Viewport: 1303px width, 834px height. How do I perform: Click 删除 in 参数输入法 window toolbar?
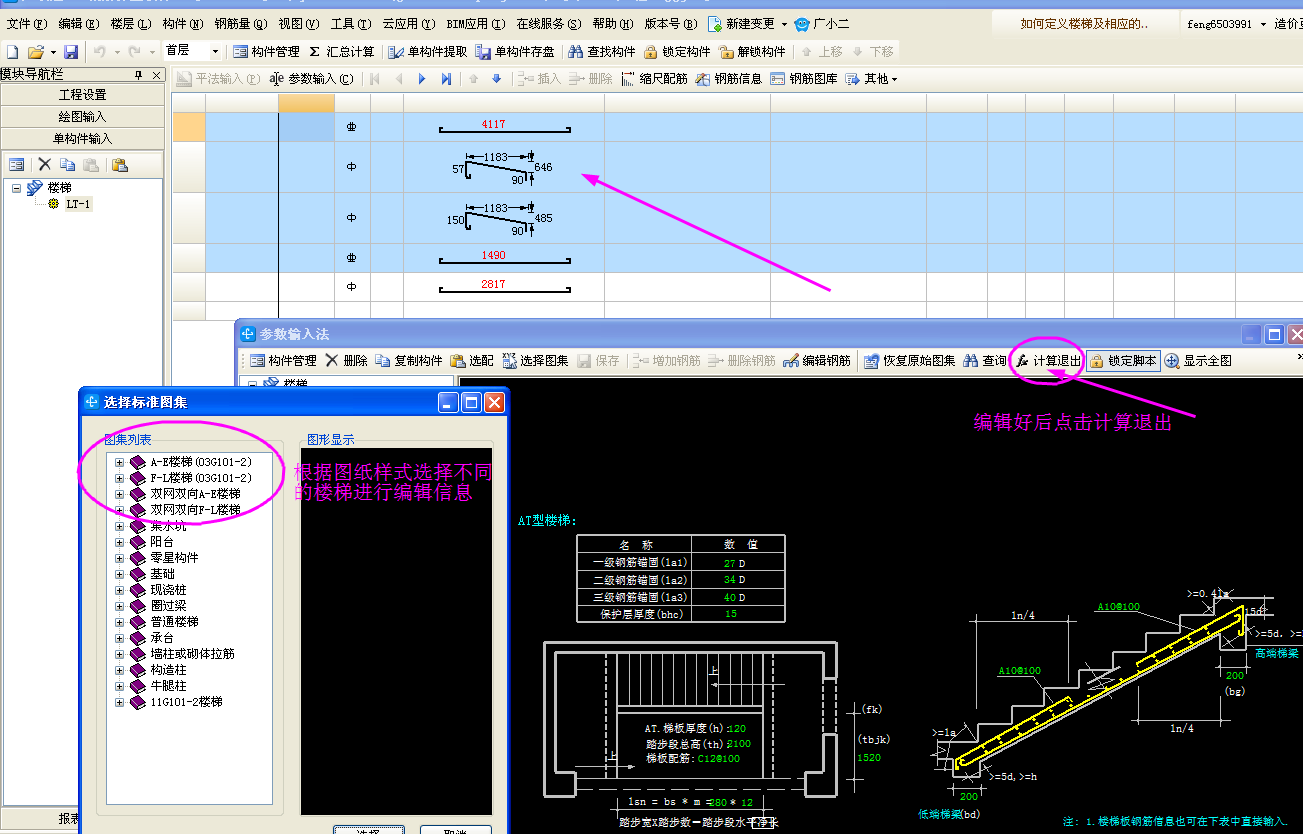346,361
